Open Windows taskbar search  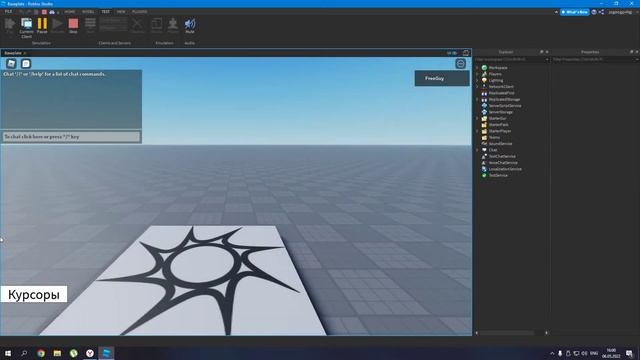[x=24, y=353]
